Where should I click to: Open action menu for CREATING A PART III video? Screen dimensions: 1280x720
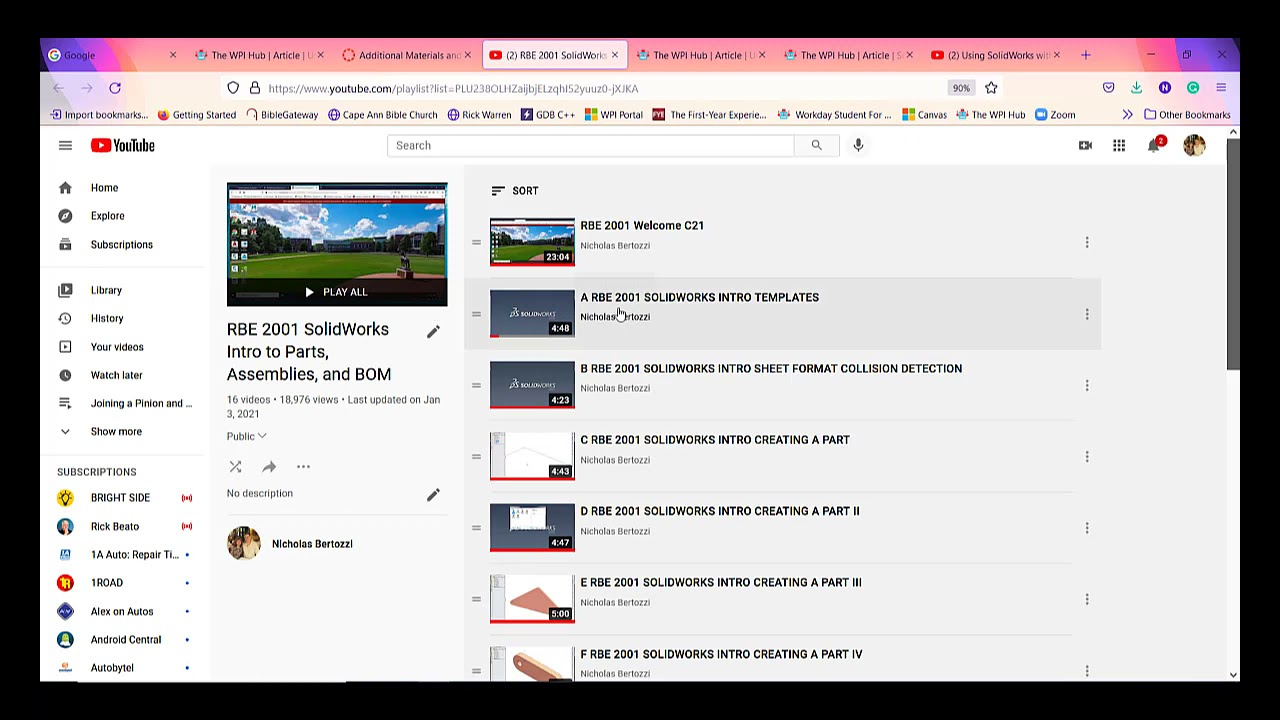[x=1087, y=599]
